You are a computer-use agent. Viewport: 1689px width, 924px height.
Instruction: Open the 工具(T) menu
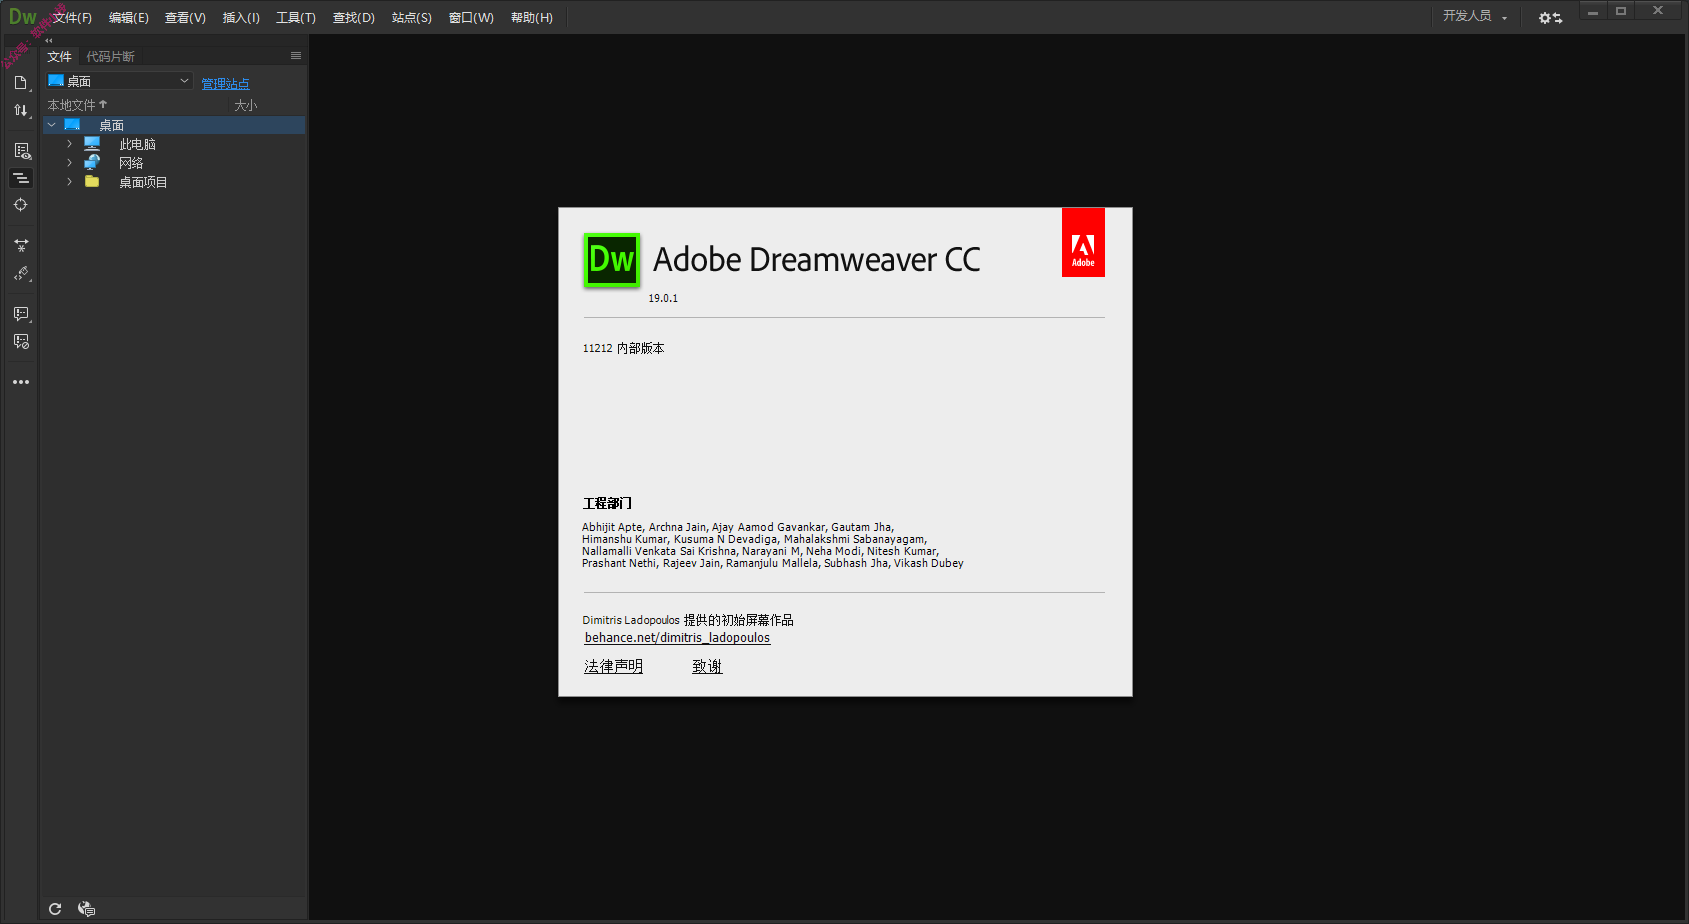tap(296, 18)
